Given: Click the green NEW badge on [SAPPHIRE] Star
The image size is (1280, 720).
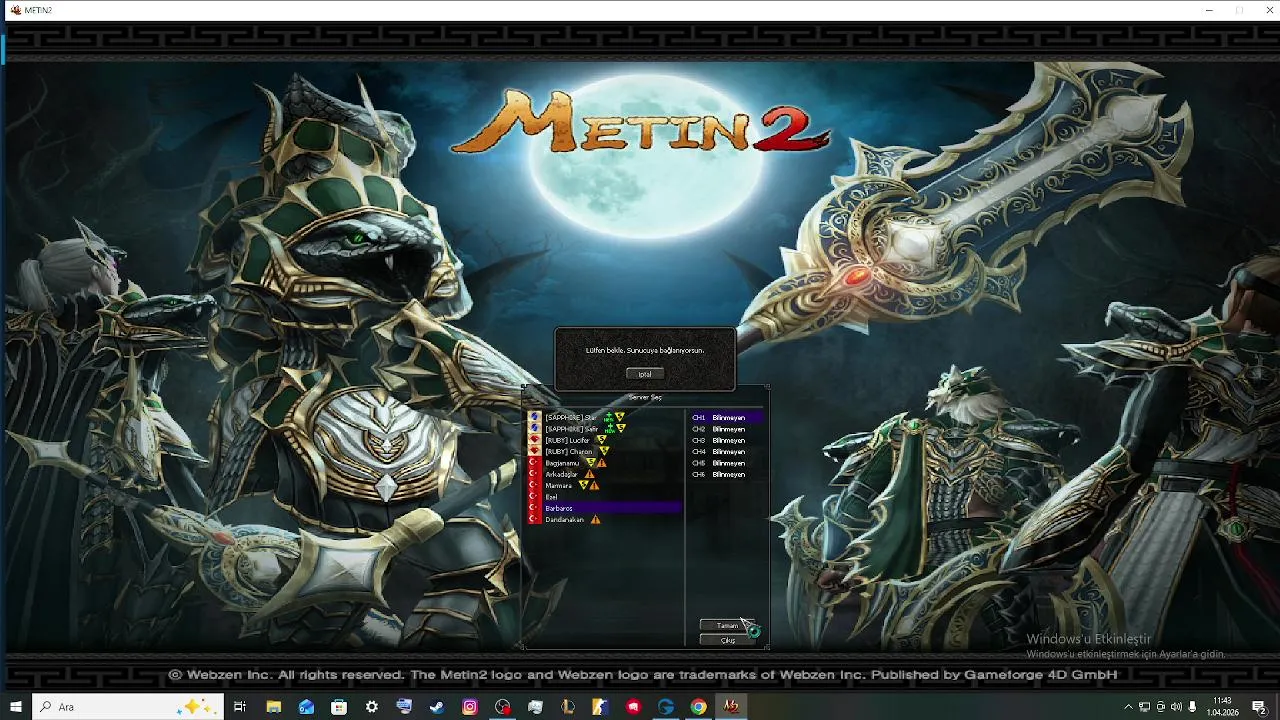Looking at the screenshot, I should click(608, 417).
